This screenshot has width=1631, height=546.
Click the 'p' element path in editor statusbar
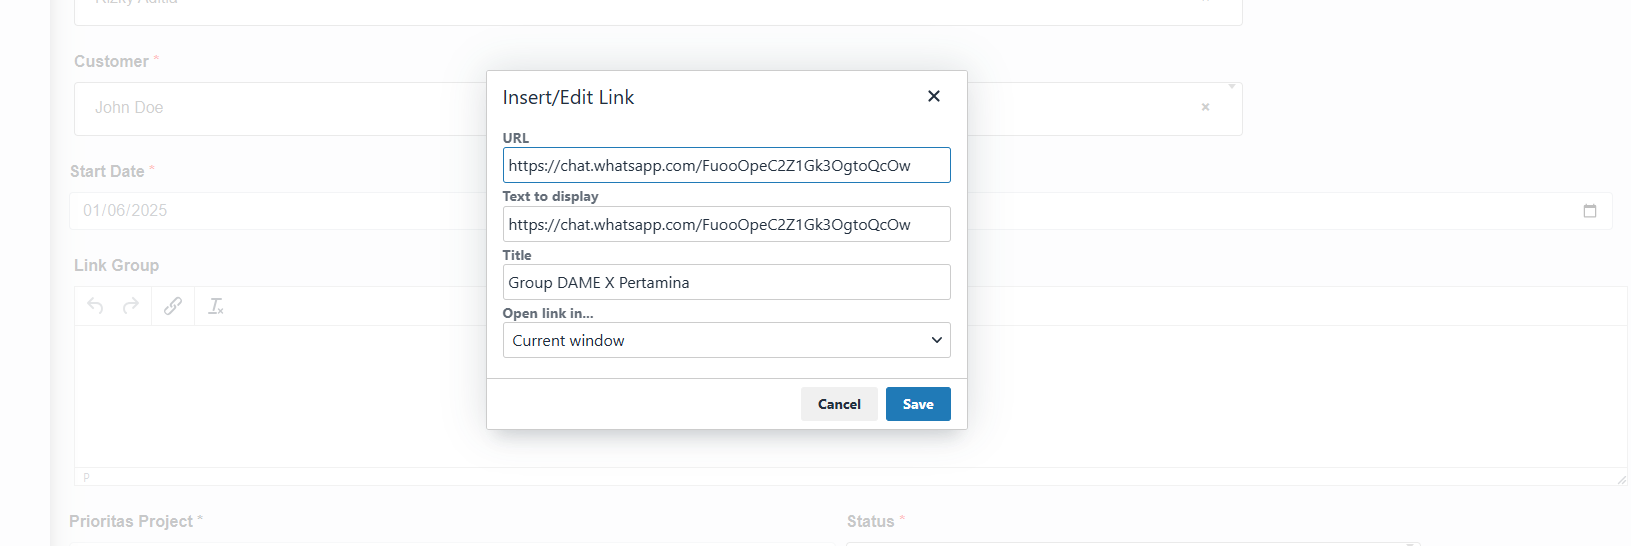pyautogui.click(x=86, y=477)
